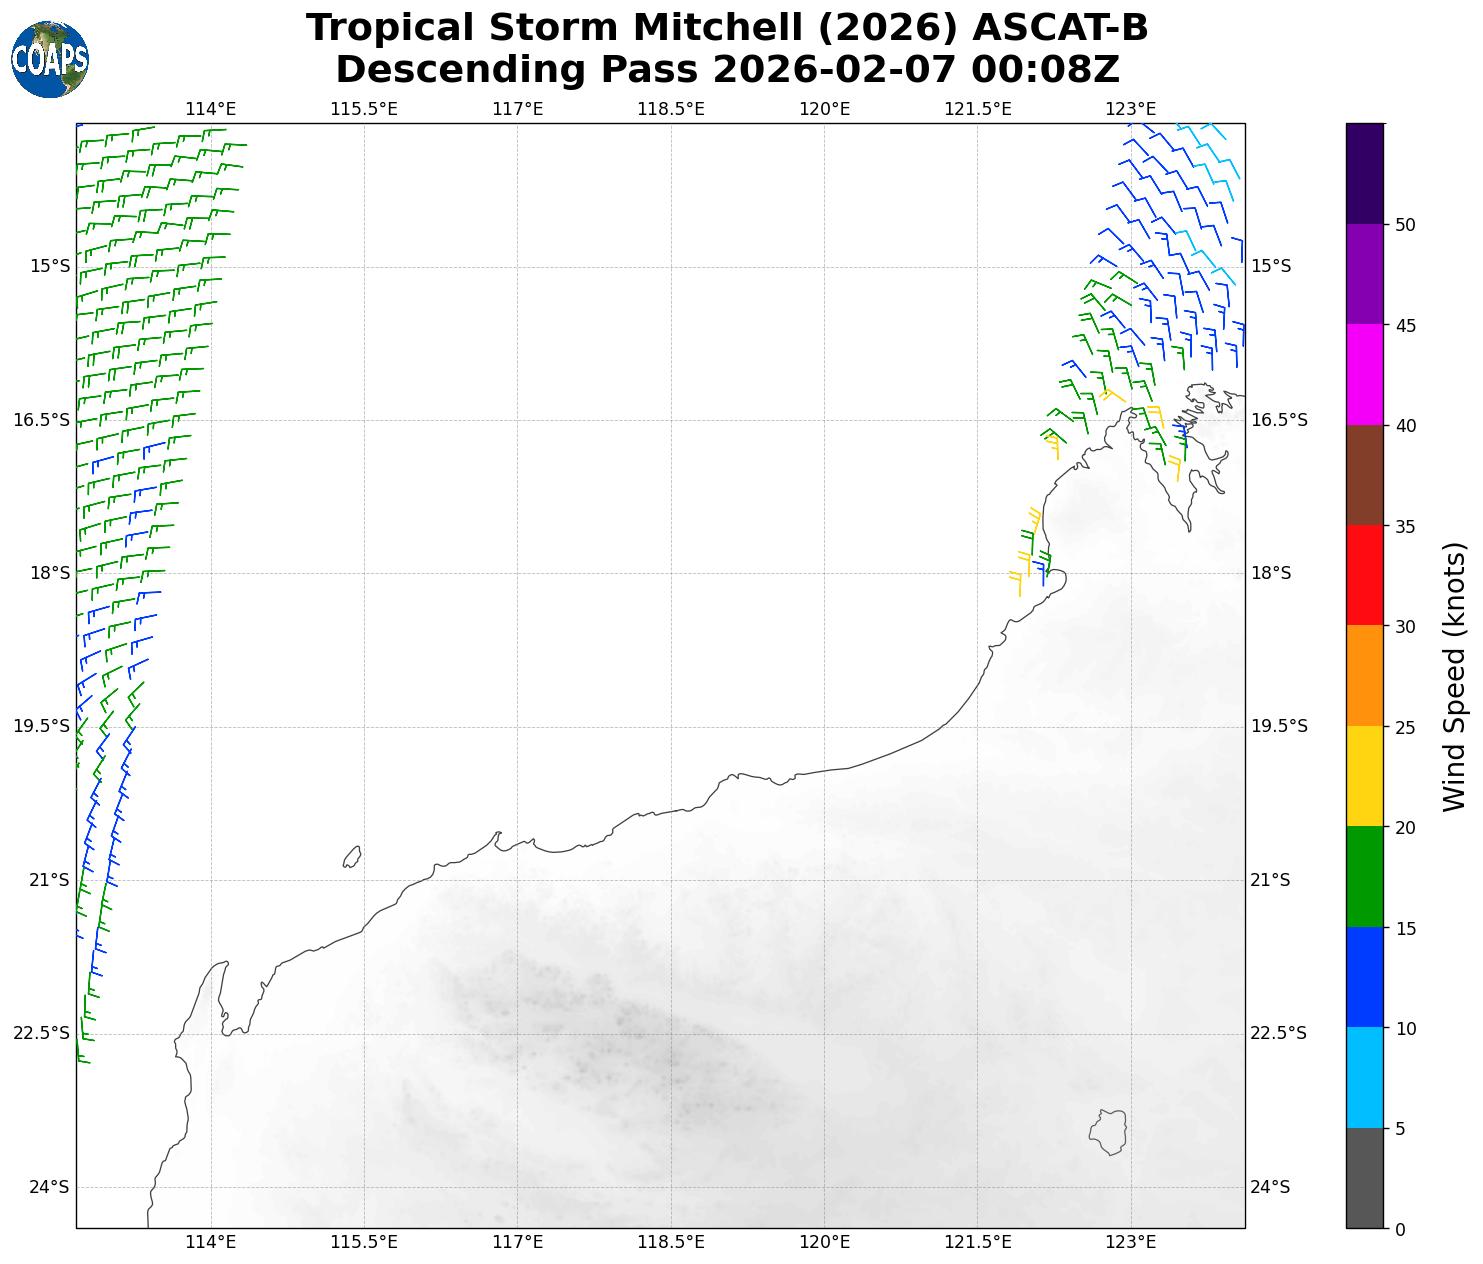
Task: Click the small offshore island outline near 21°S
Action: [x=351, y=857]
